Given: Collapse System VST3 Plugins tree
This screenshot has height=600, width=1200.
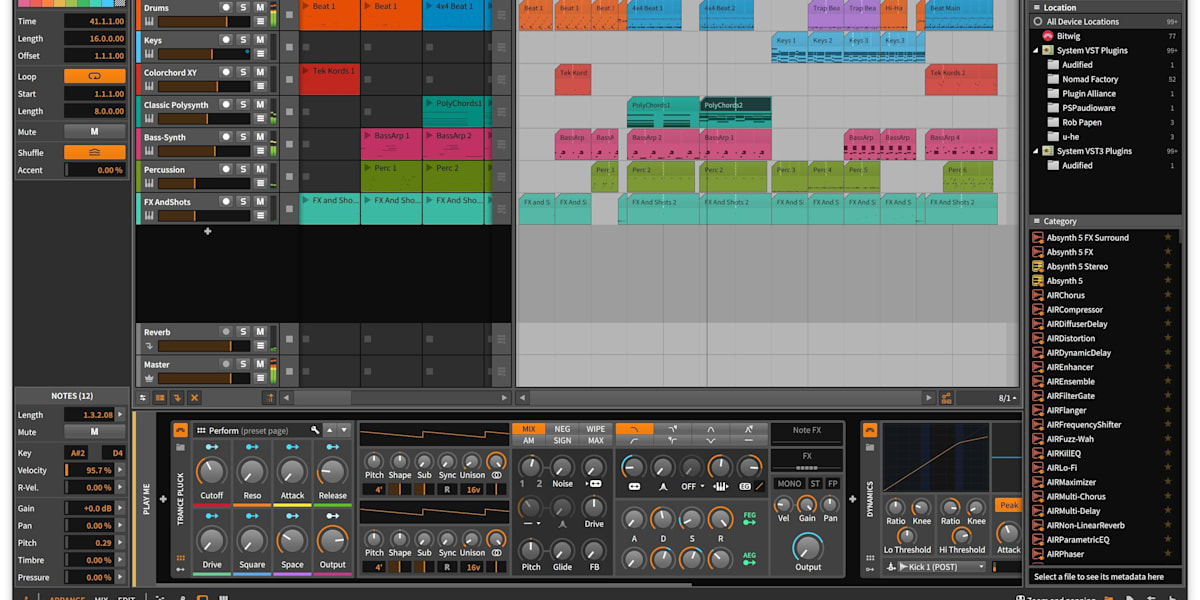Looking at the screenshot, I should pyautogui.click(x=1036, y=151).
